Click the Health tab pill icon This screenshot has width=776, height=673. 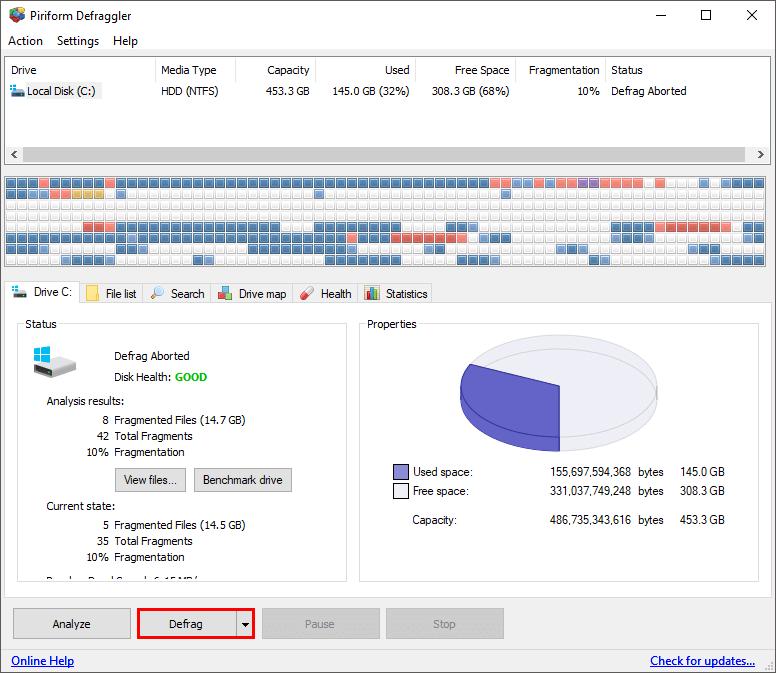coord(307,293)
